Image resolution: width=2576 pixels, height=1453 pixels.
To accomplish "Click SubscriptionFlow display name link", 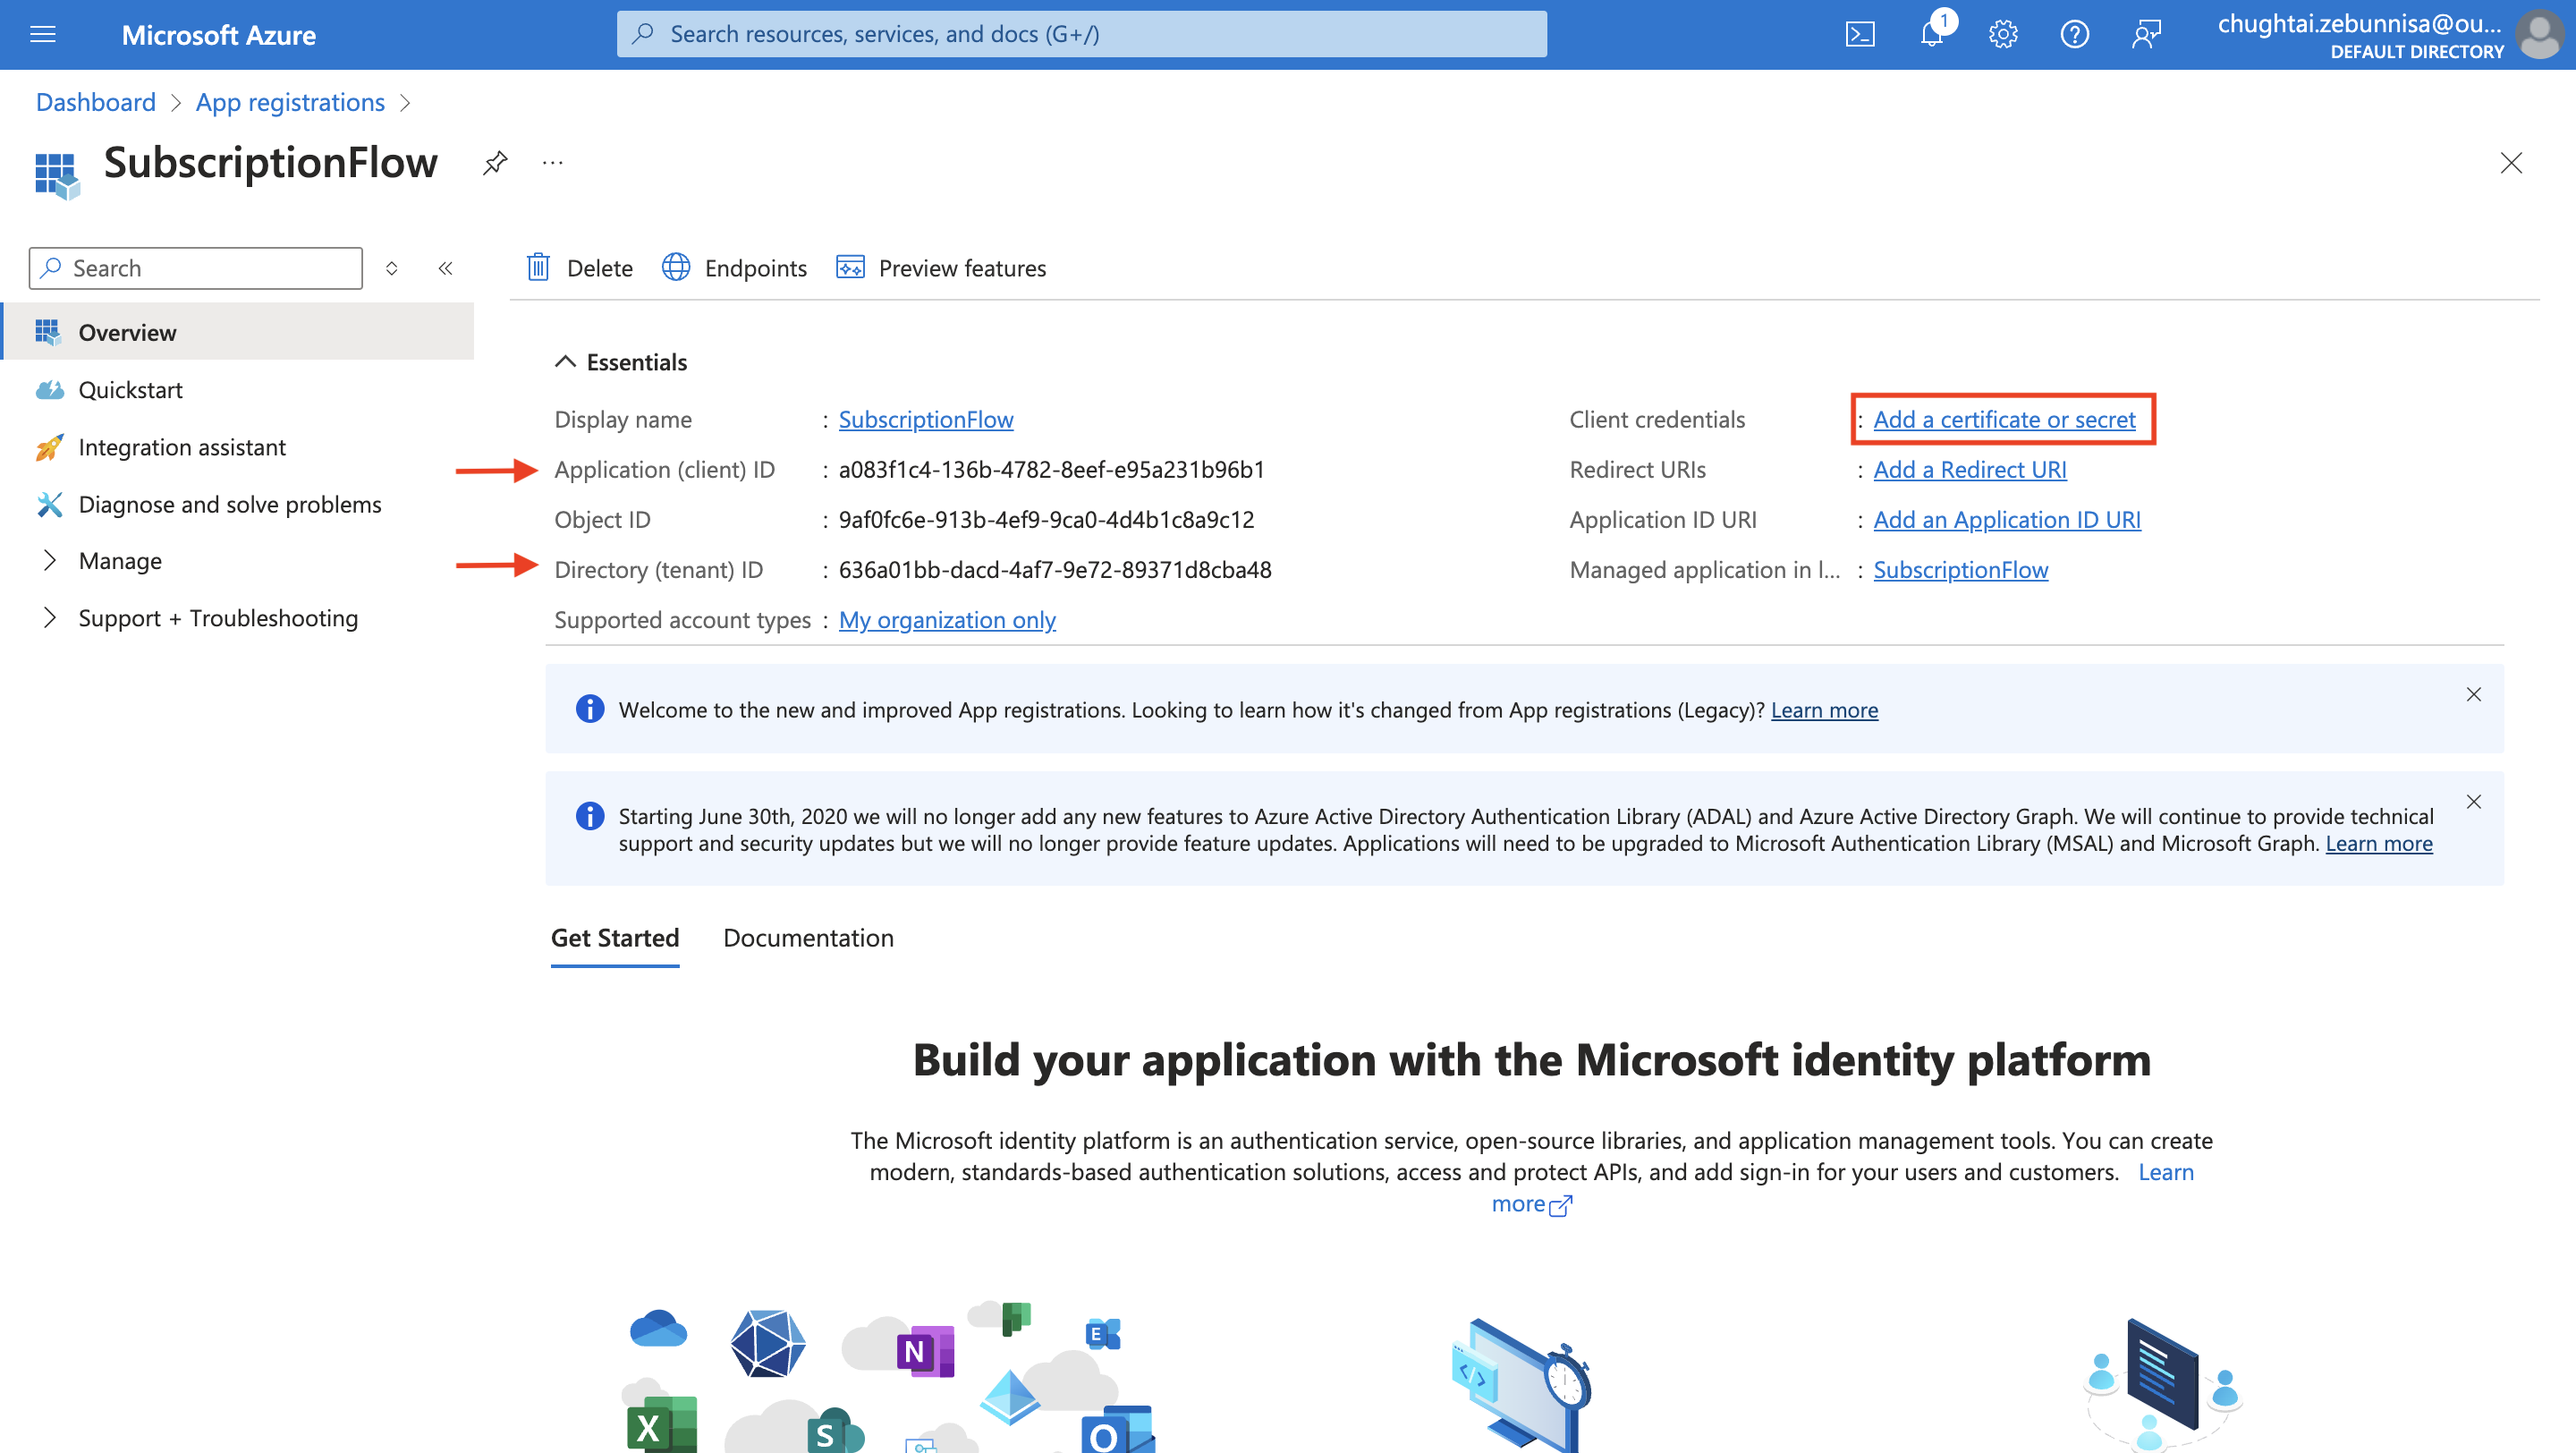I will (x=926, y=419).
